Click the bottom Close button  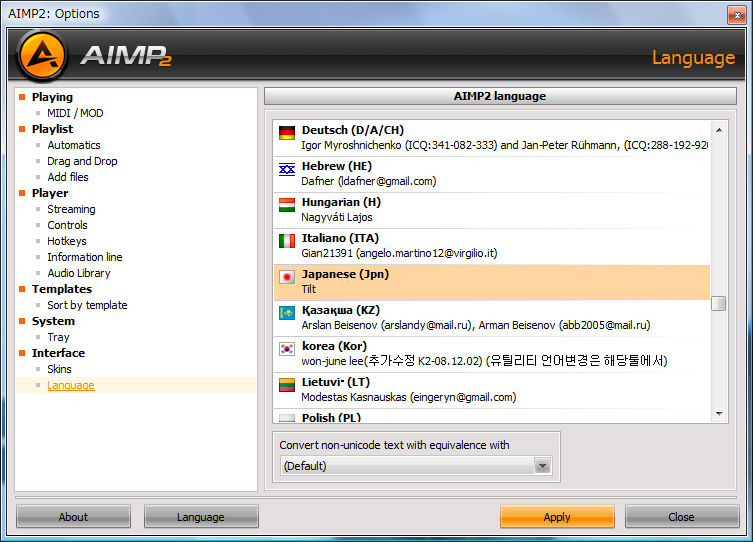tap(681, 517)
